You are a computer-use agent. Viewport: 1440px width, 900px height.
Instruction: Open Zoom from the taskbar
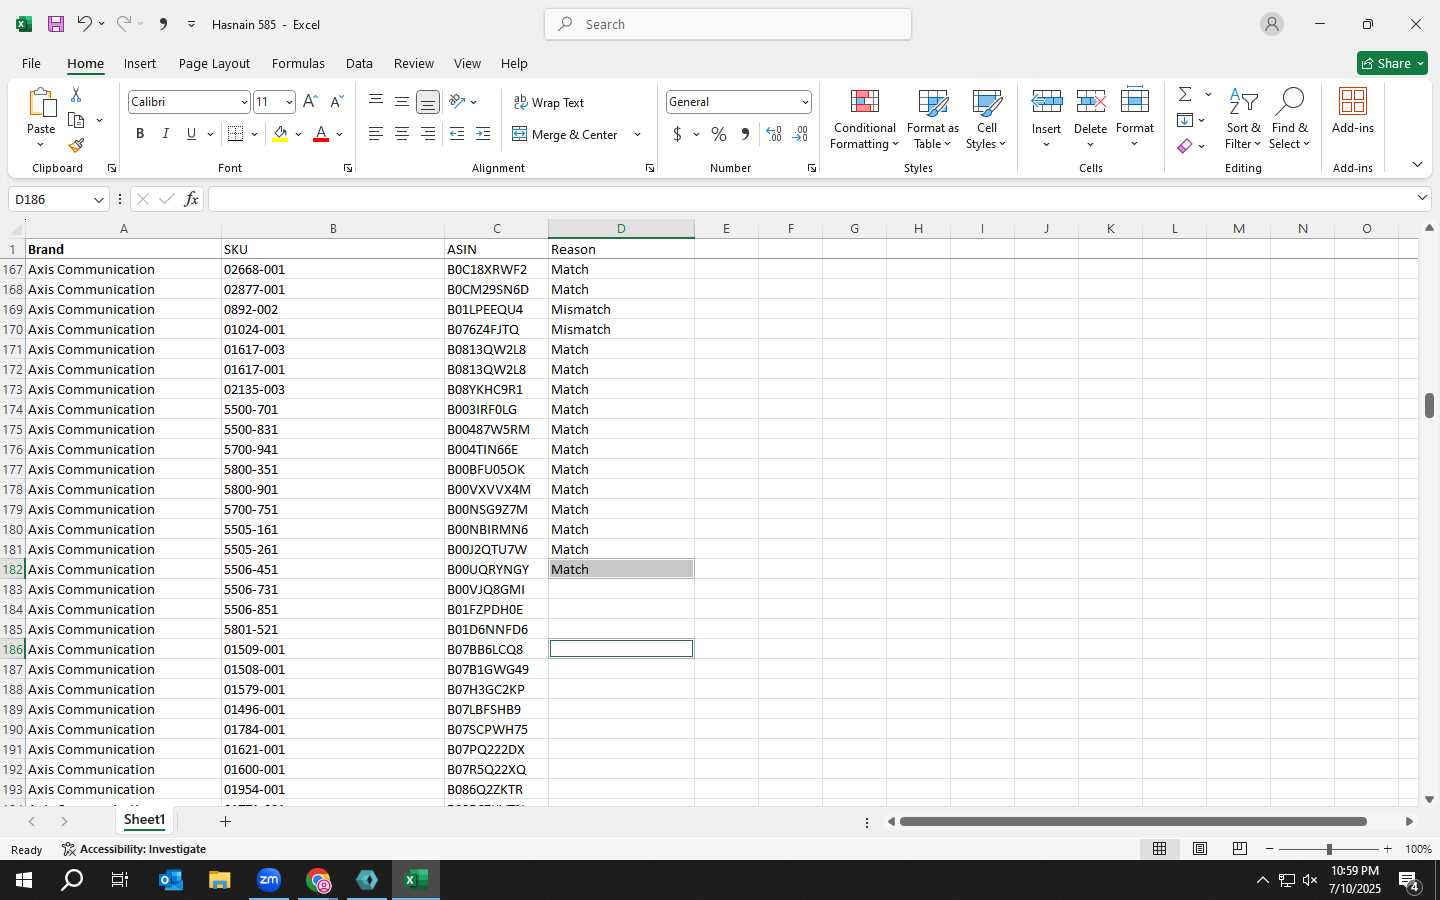click(269, 880)
